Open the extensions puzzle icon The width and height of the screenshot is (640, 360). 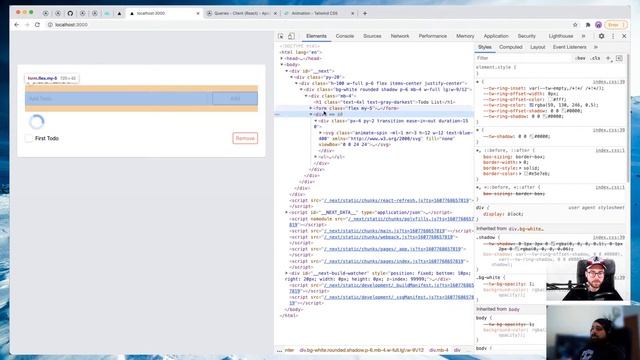tap(588, 25)
